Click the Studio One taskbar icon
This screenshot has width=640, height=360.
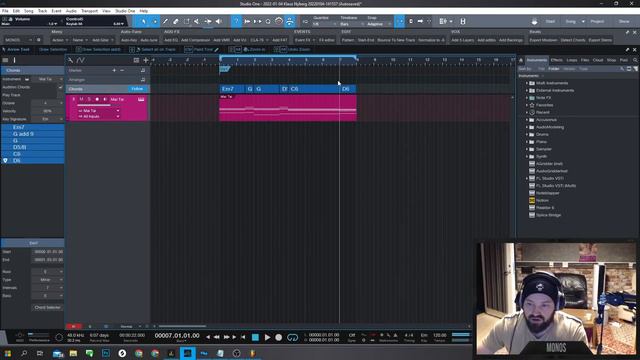tap(187, 353)
